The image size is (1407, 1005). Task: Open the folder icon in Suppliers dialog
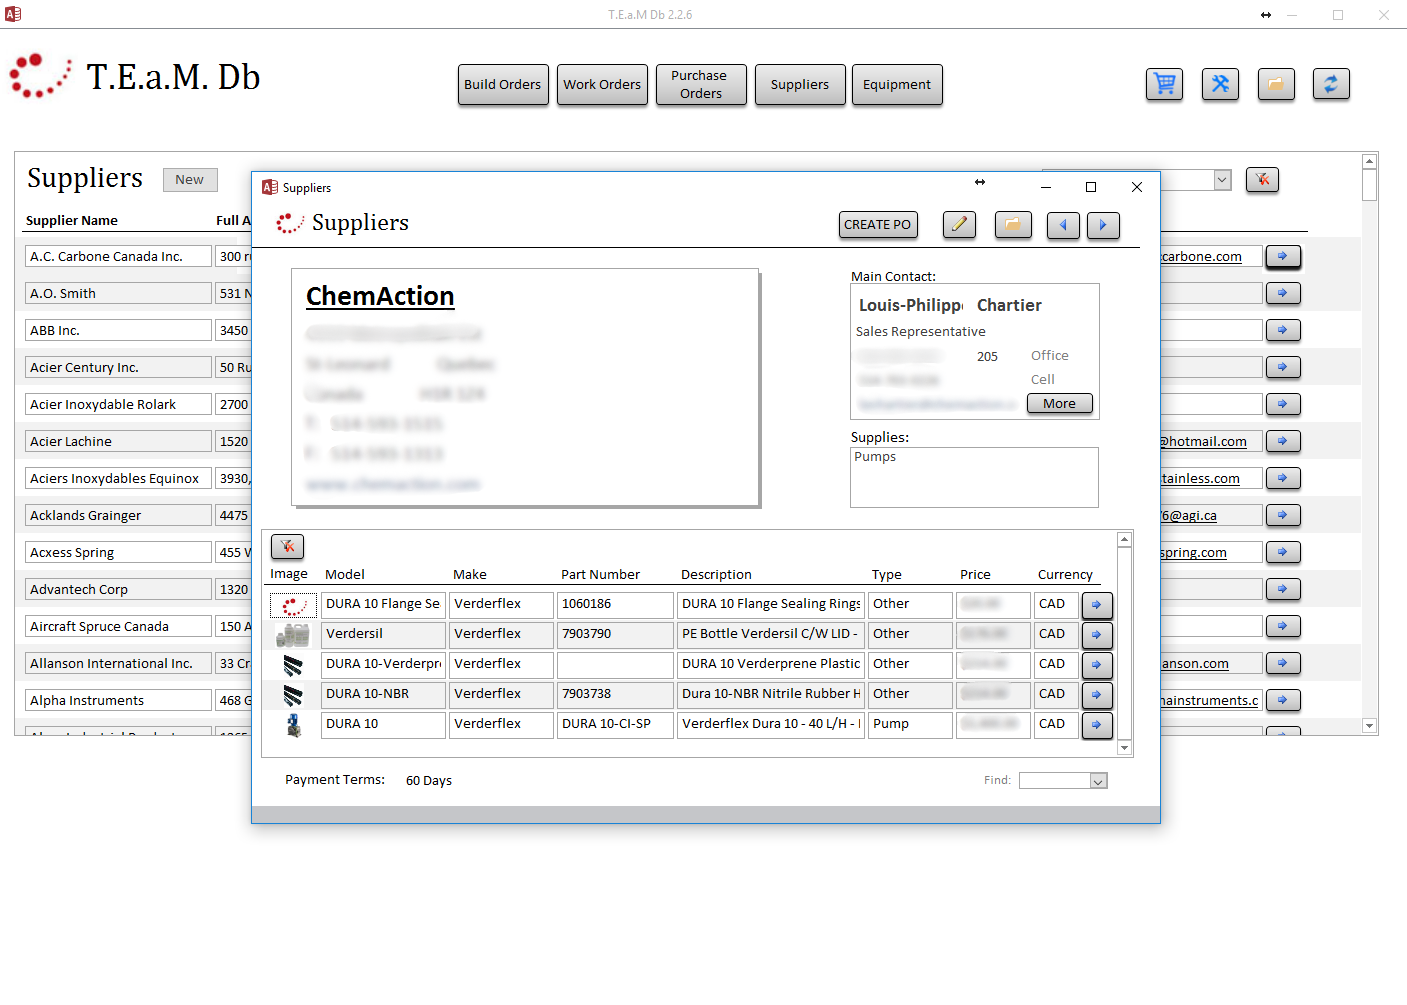tap(1013, 225)
